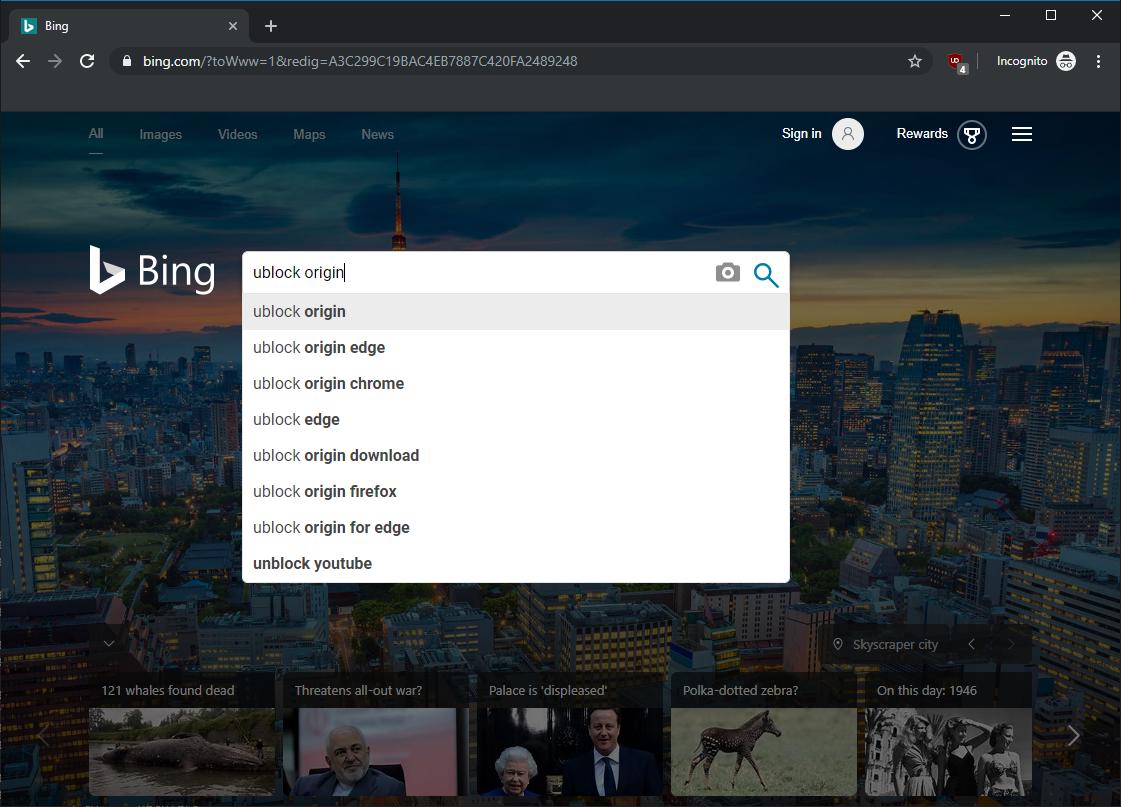The width and height of the screenshot is (1121, 807).
Task: Open the Bing hamburger menu
Action: click(1022, 134)
